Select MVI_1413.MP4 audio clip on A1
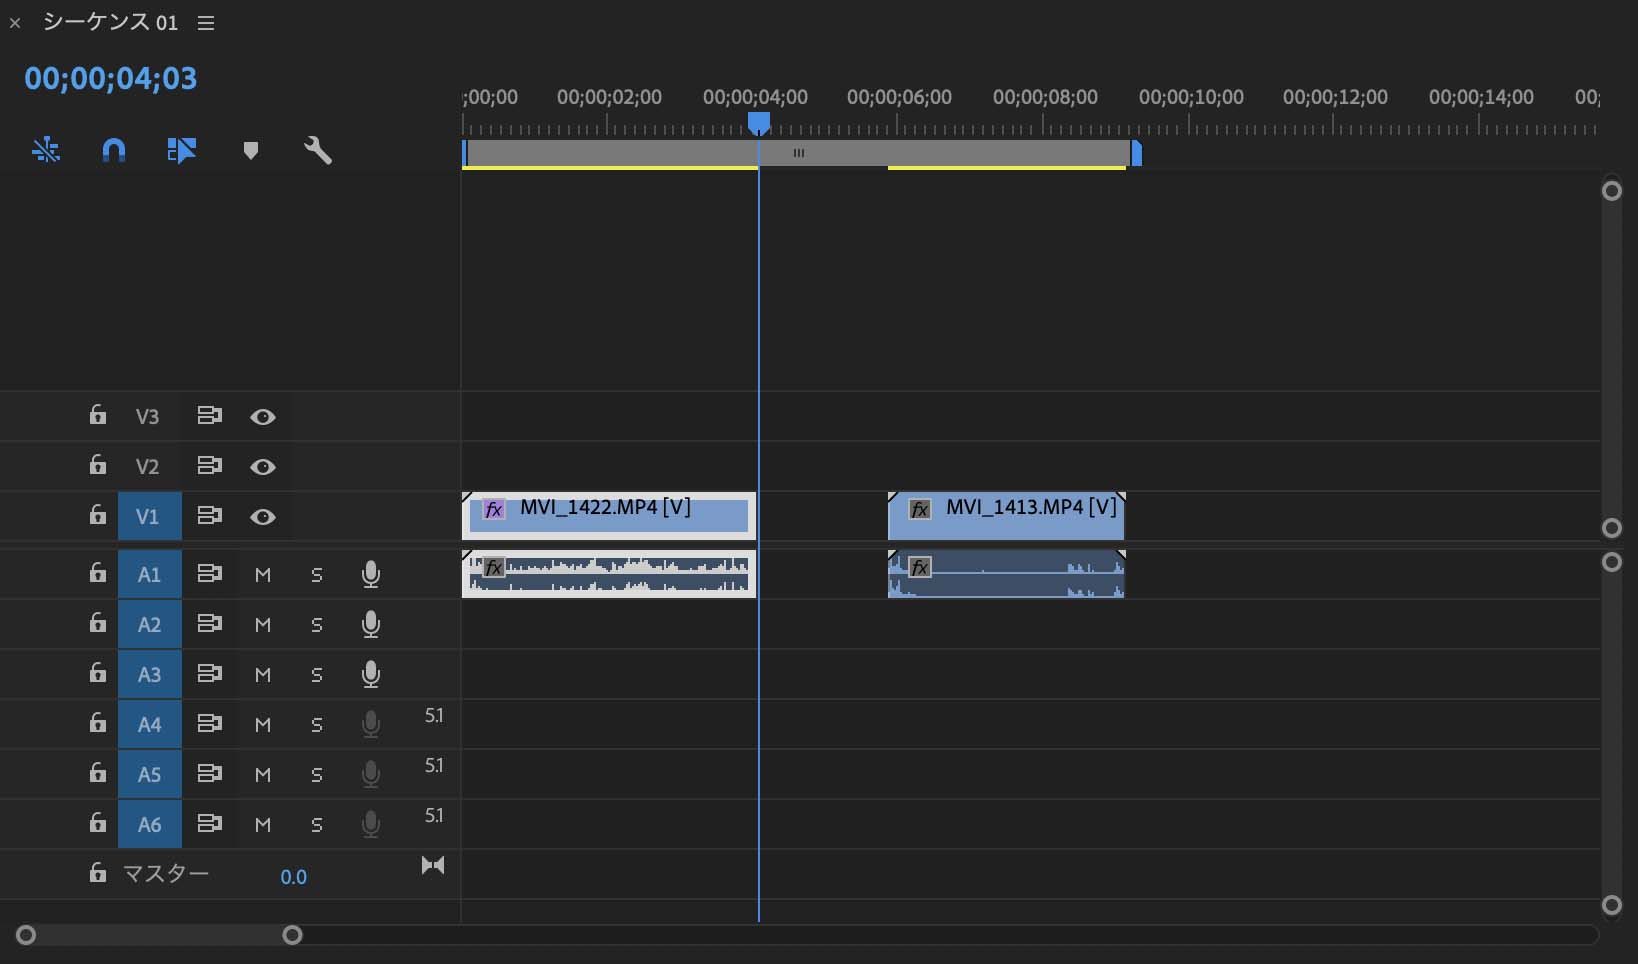 tap(1007, 574)
